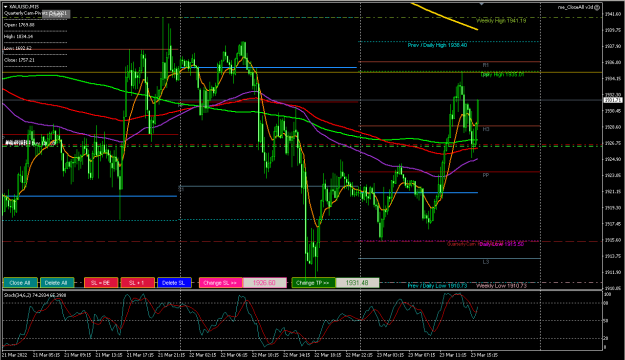This screenshot has height=360, width=625.
Task: Select the Weekly Low 1910.73 label
Action: pos(501,285)
